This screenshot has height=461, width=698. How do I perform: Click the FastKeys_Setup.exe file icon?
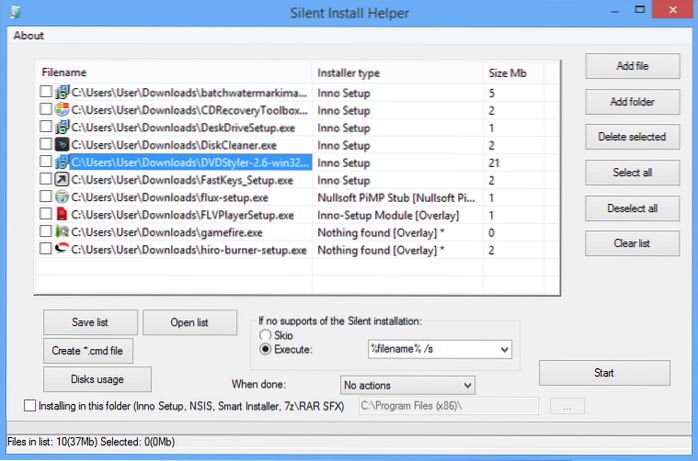[62, 180]
